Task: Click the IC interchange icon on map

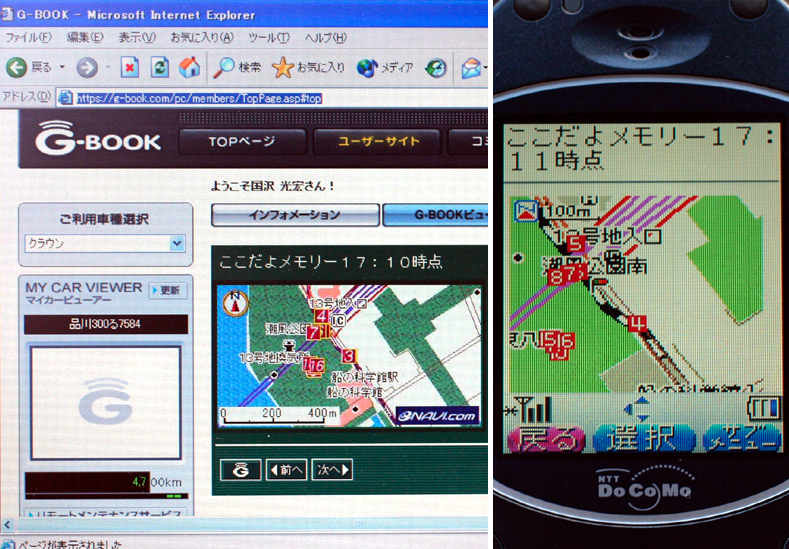Action: [339, 321]
